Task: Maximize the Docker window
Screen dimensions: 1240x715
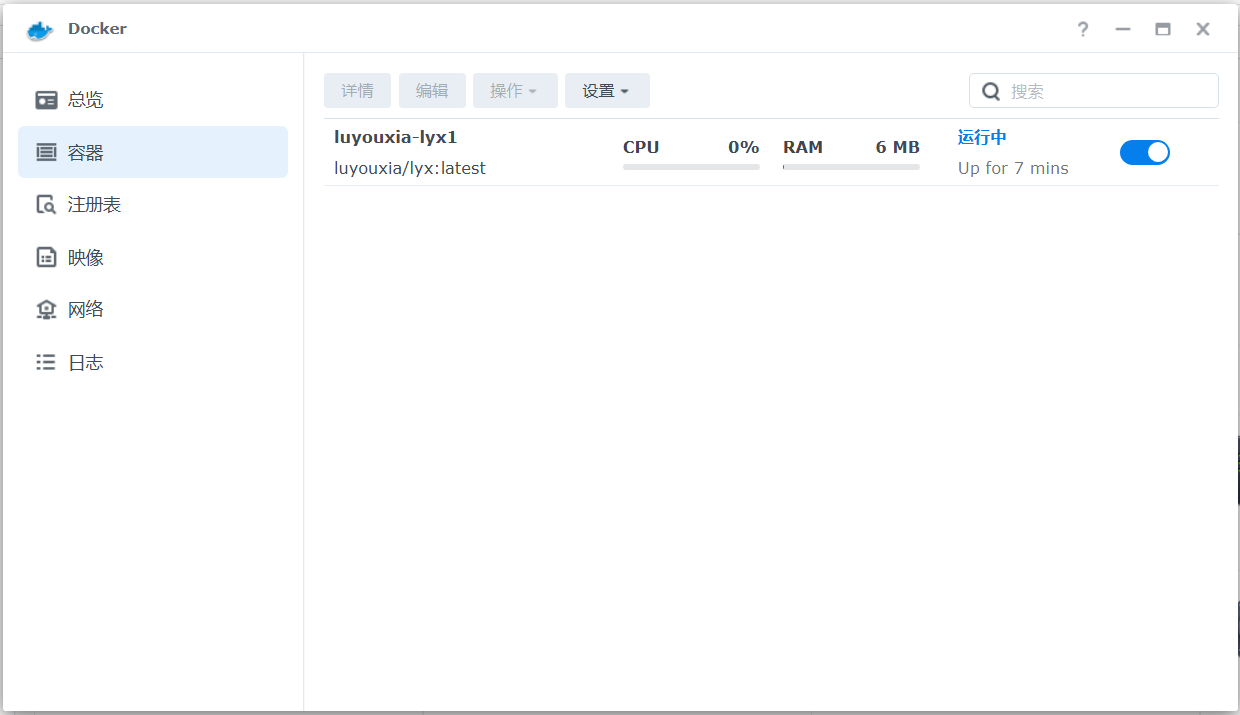Action: click(x=1163, y=29)
